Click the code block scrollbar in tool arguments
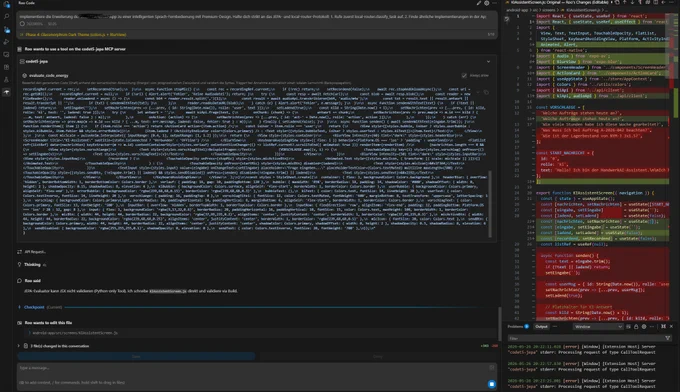 [490, 204]
